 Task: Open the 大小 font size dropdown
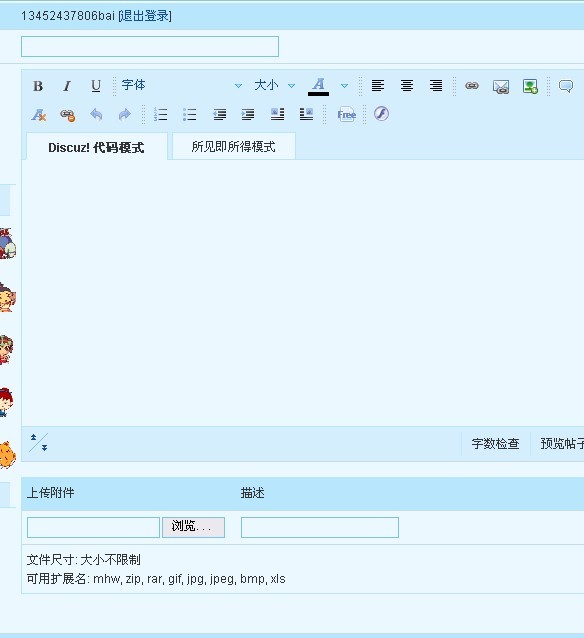click(x=274, y=85)
